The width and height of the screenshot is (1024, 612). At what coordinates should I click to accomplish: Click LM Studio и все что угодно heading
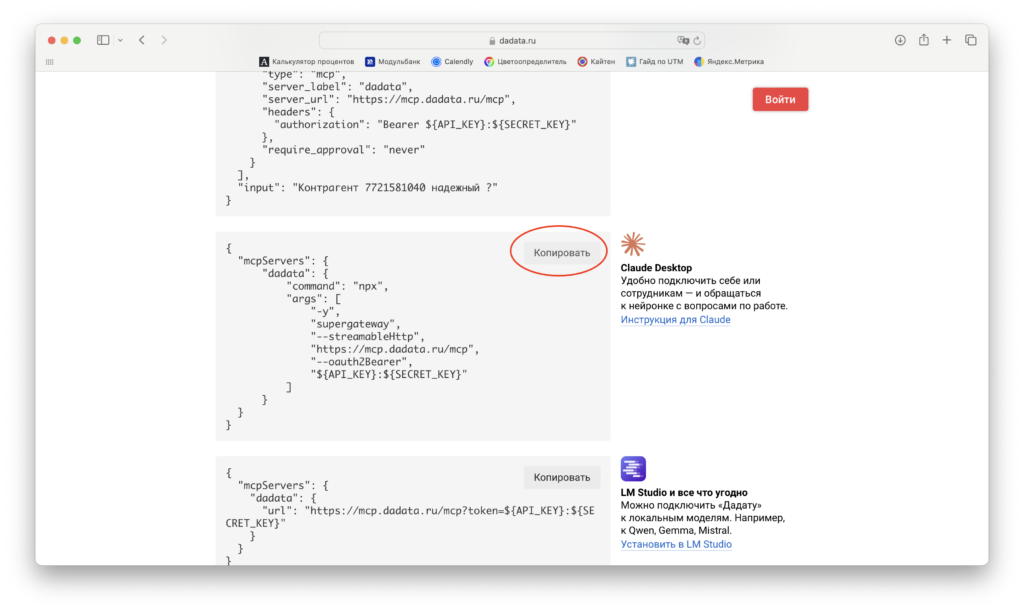(684, 492)
